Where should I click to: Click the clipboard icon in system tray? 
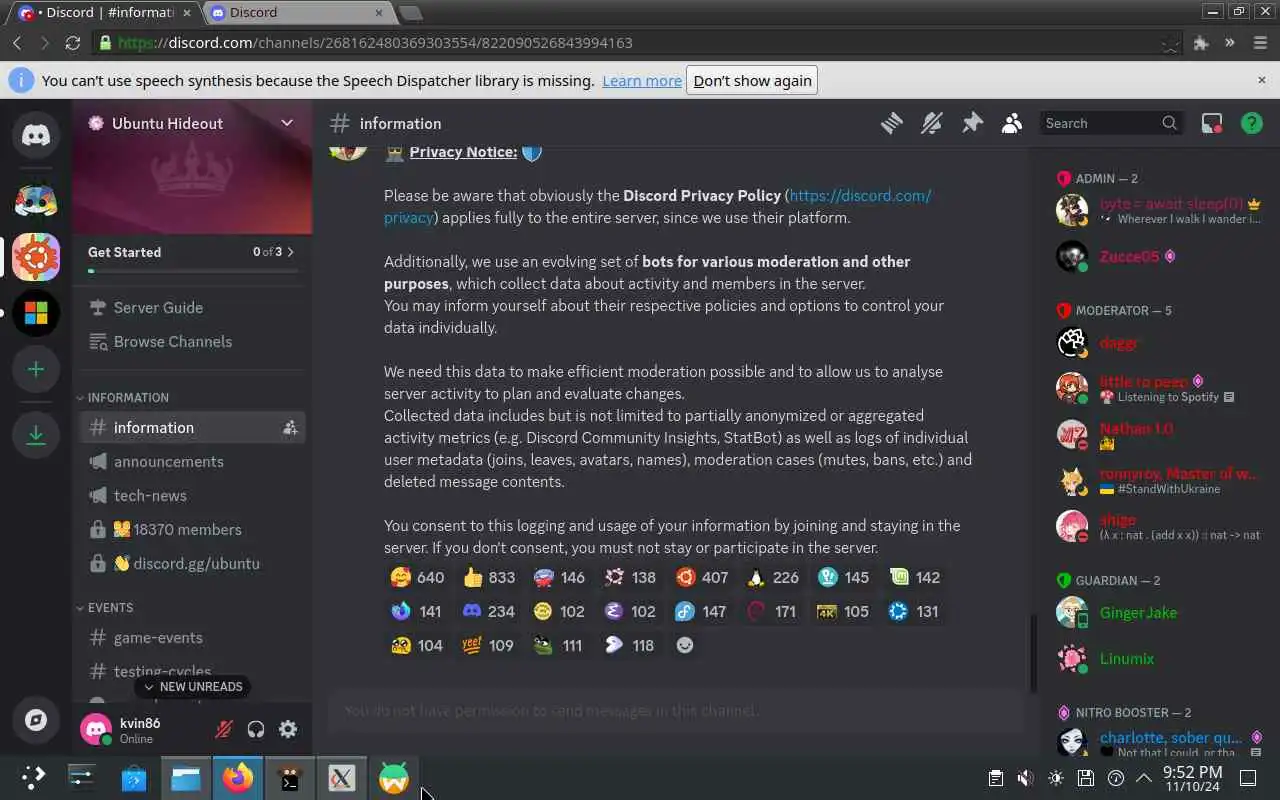(x=995, y=778)
